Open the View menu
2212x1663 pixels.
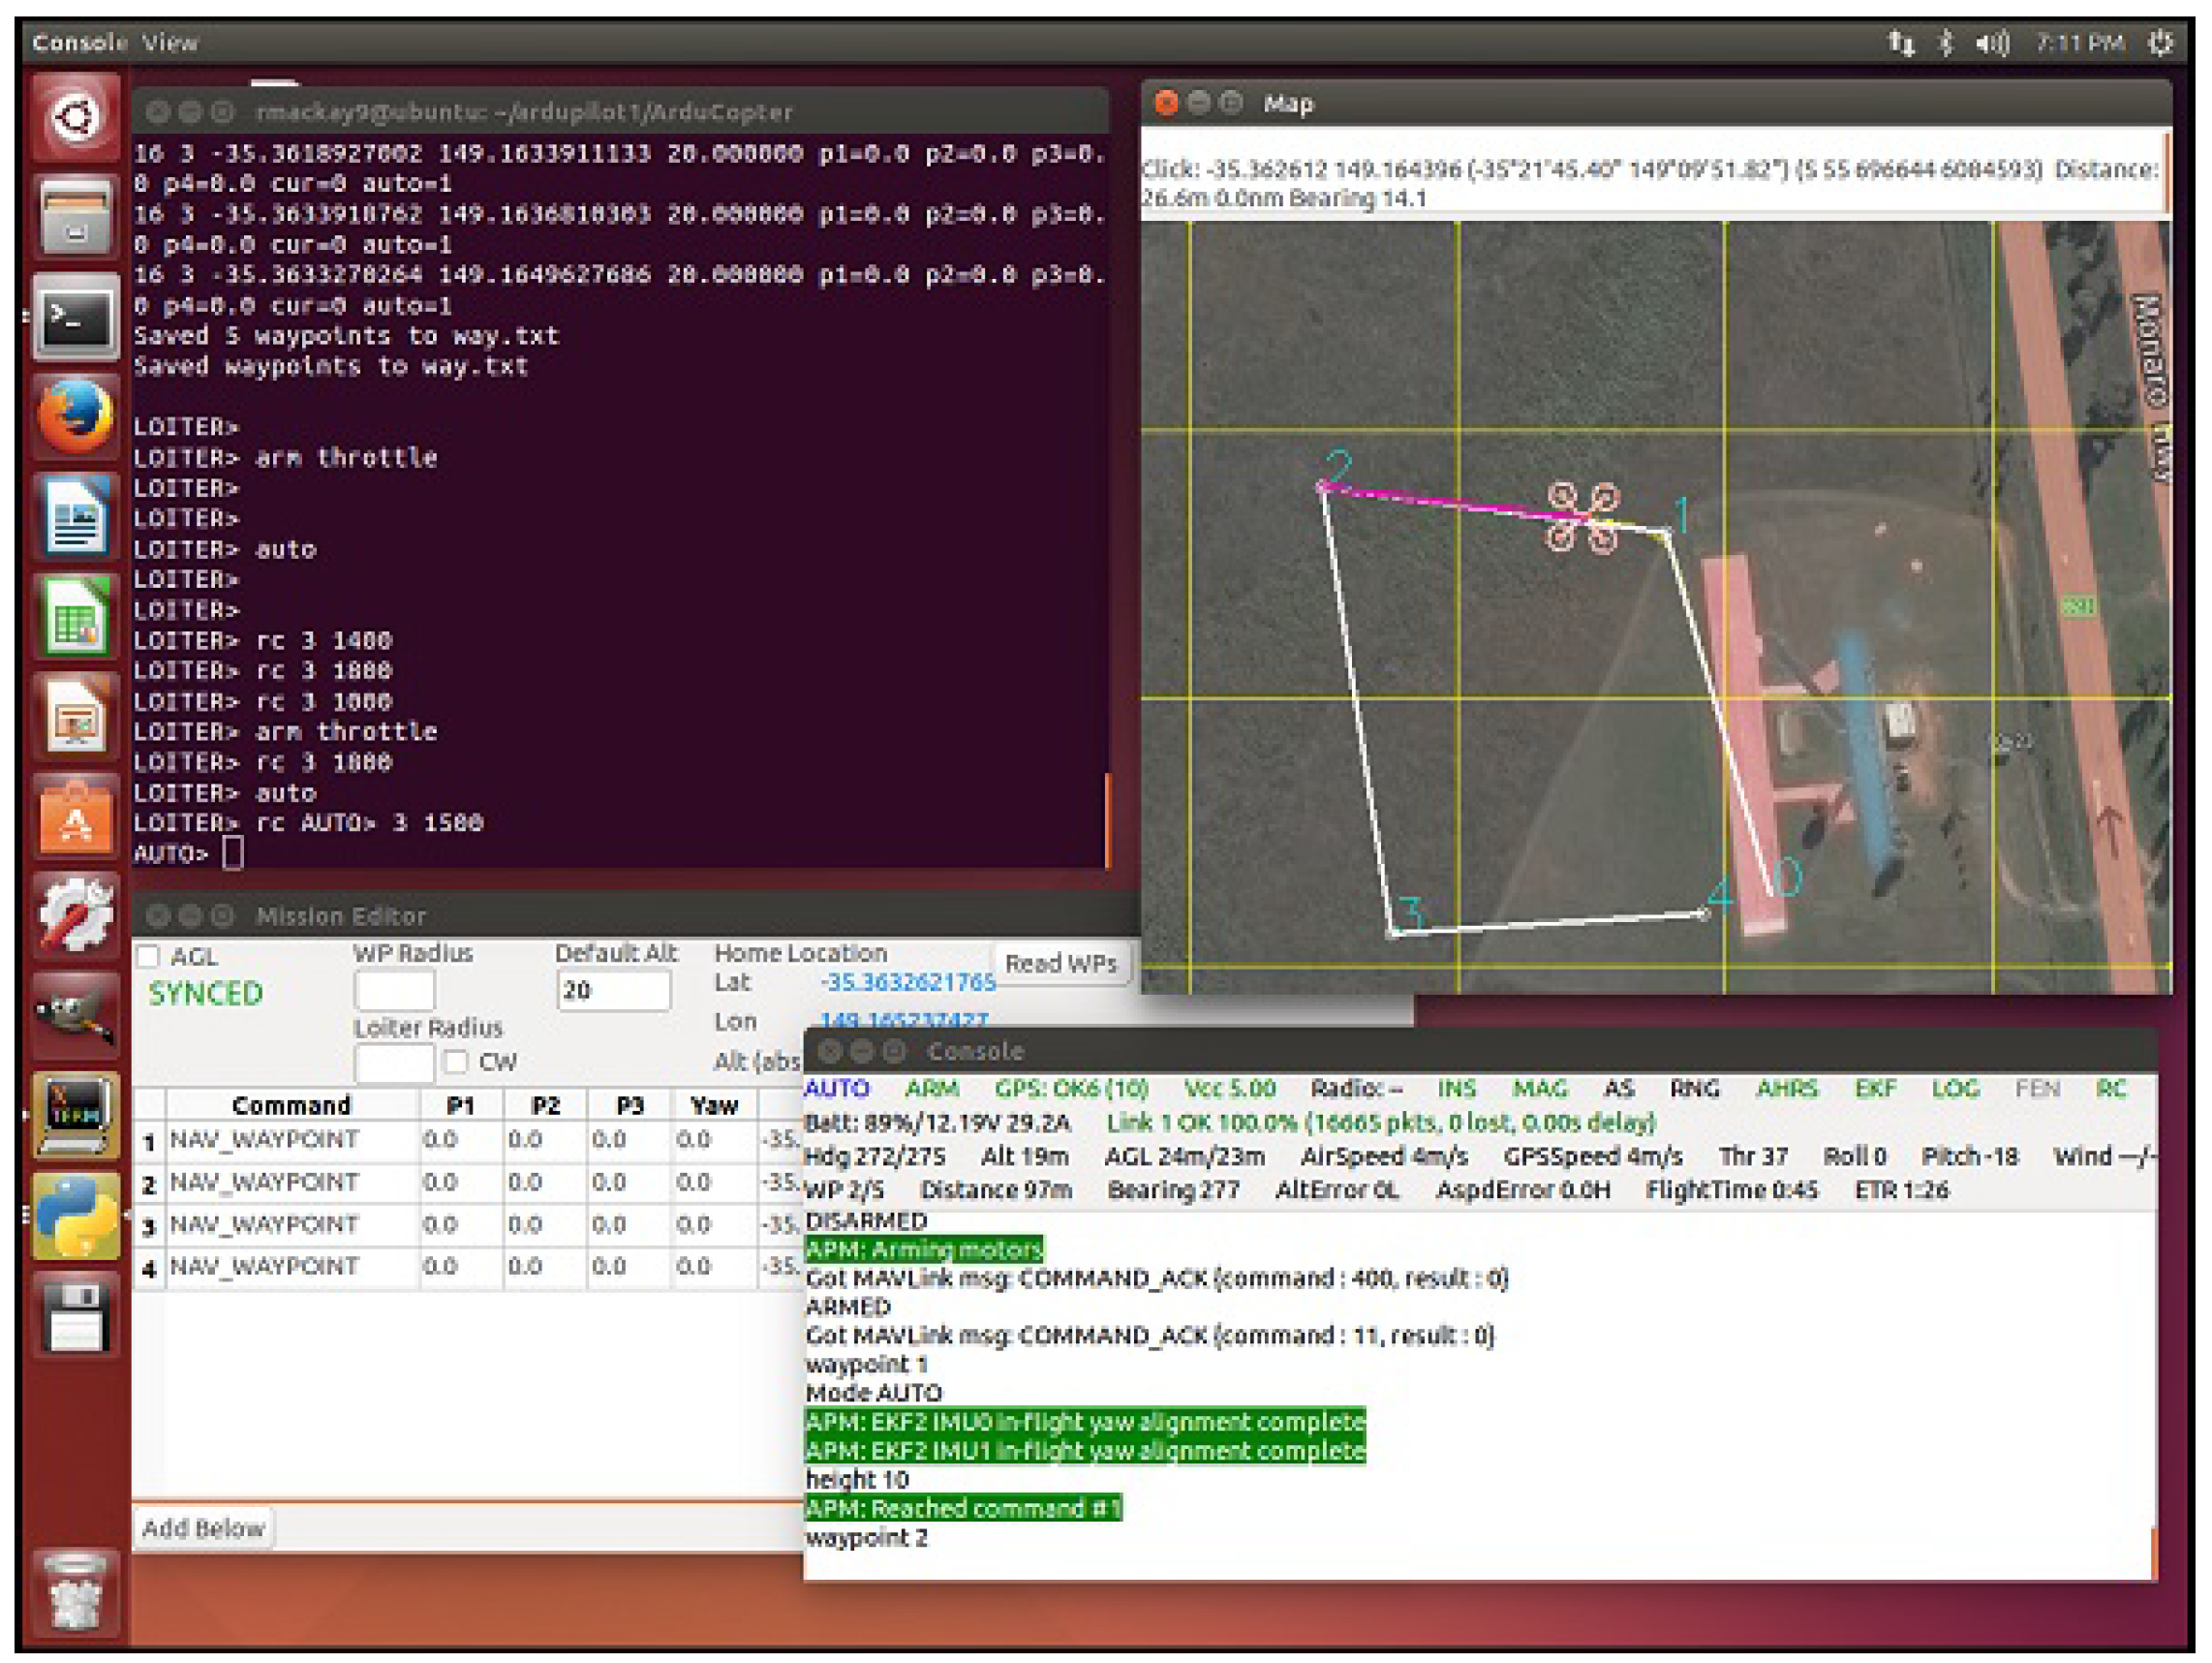click(170, 43)
